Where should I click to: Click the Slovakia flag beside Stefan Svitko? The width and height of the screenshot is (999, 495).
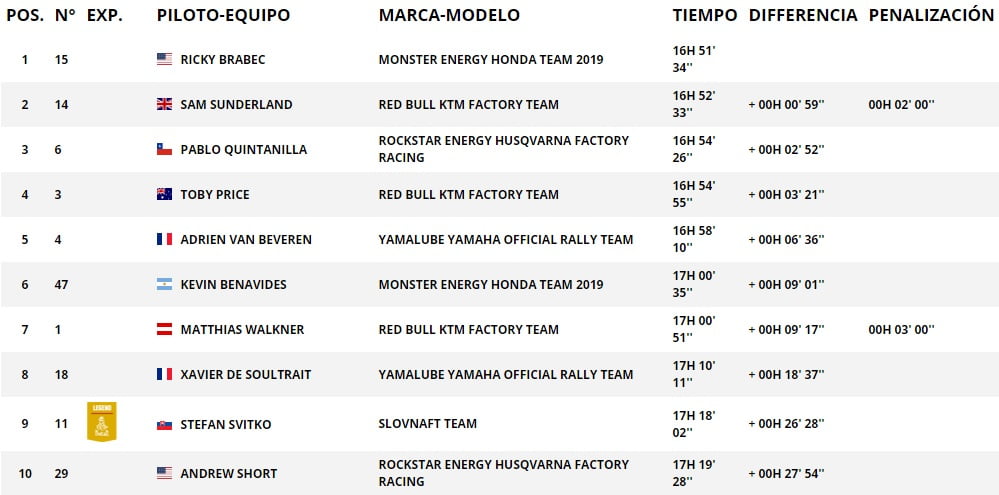click(164, 424)
